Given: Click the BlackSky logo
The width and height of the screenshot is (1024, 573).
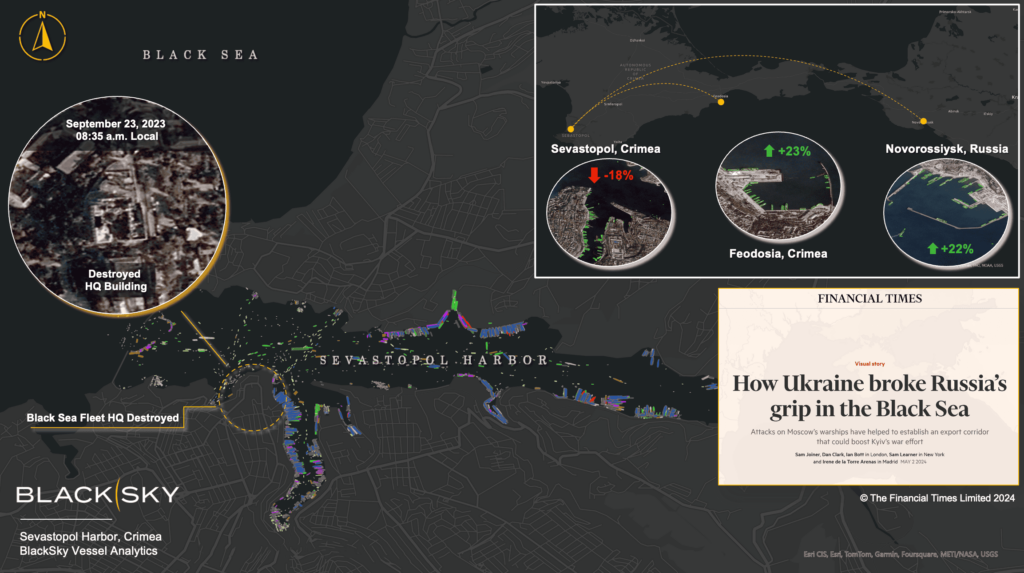Looking at the screenshot, I should point(98,494).
